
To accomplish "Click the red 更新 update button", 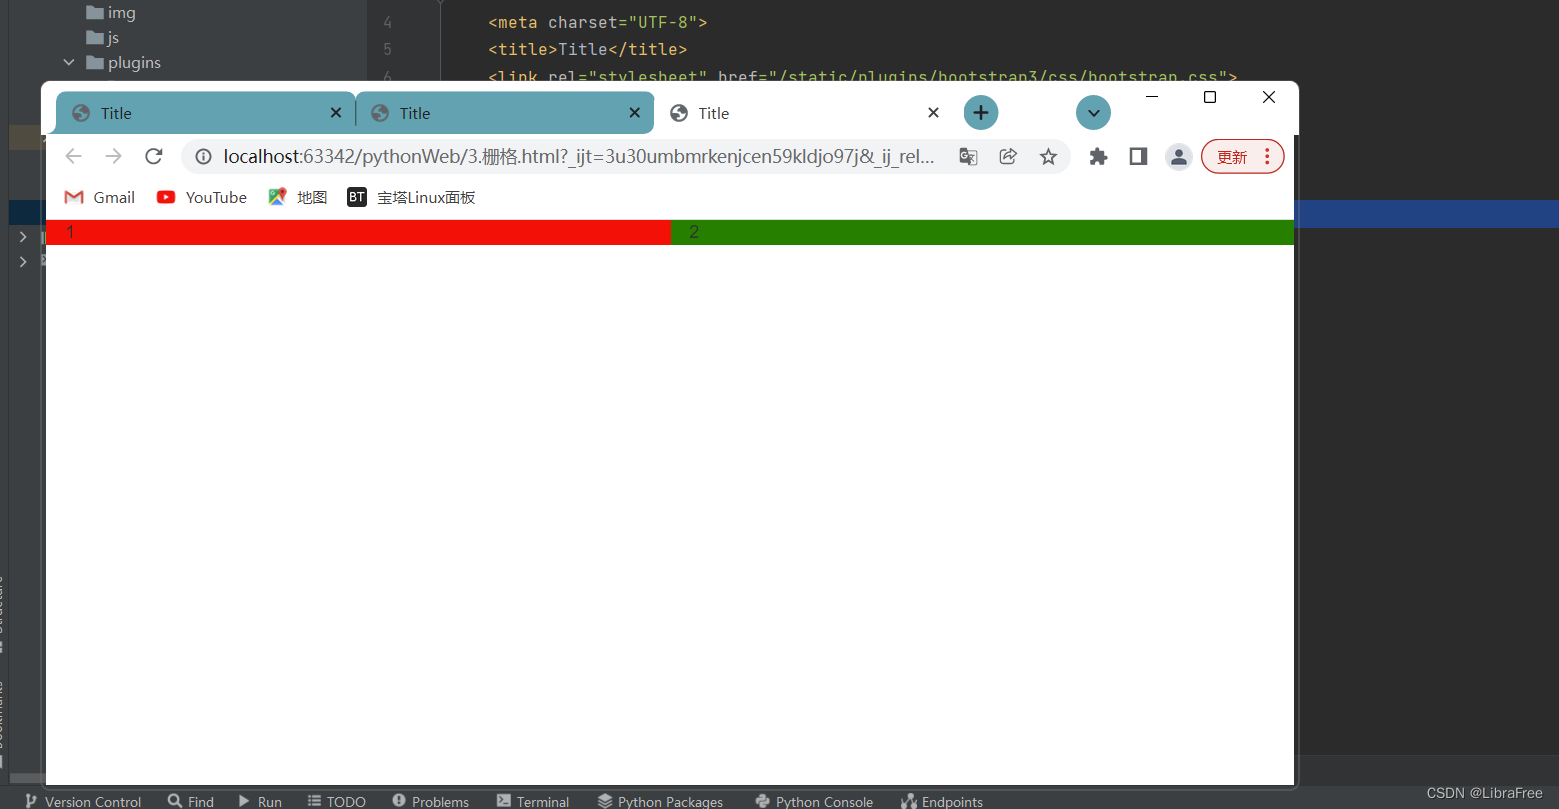I will tap(1232, 157).
